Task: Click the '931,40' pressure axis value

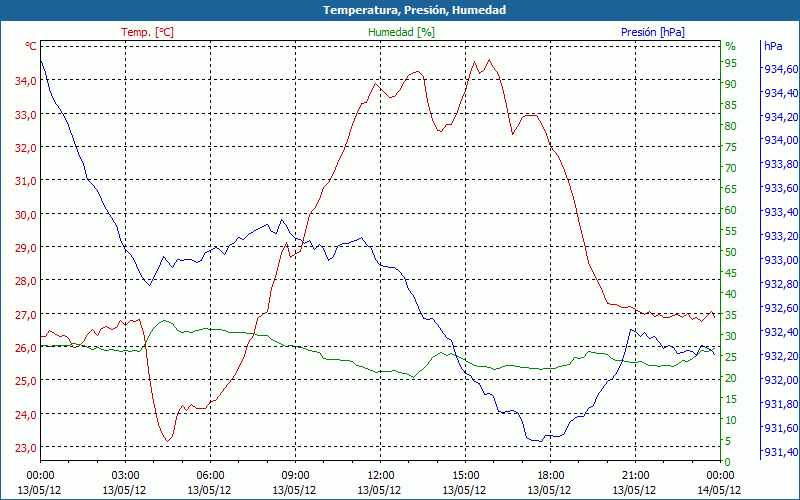Action: tap(781, 452)
